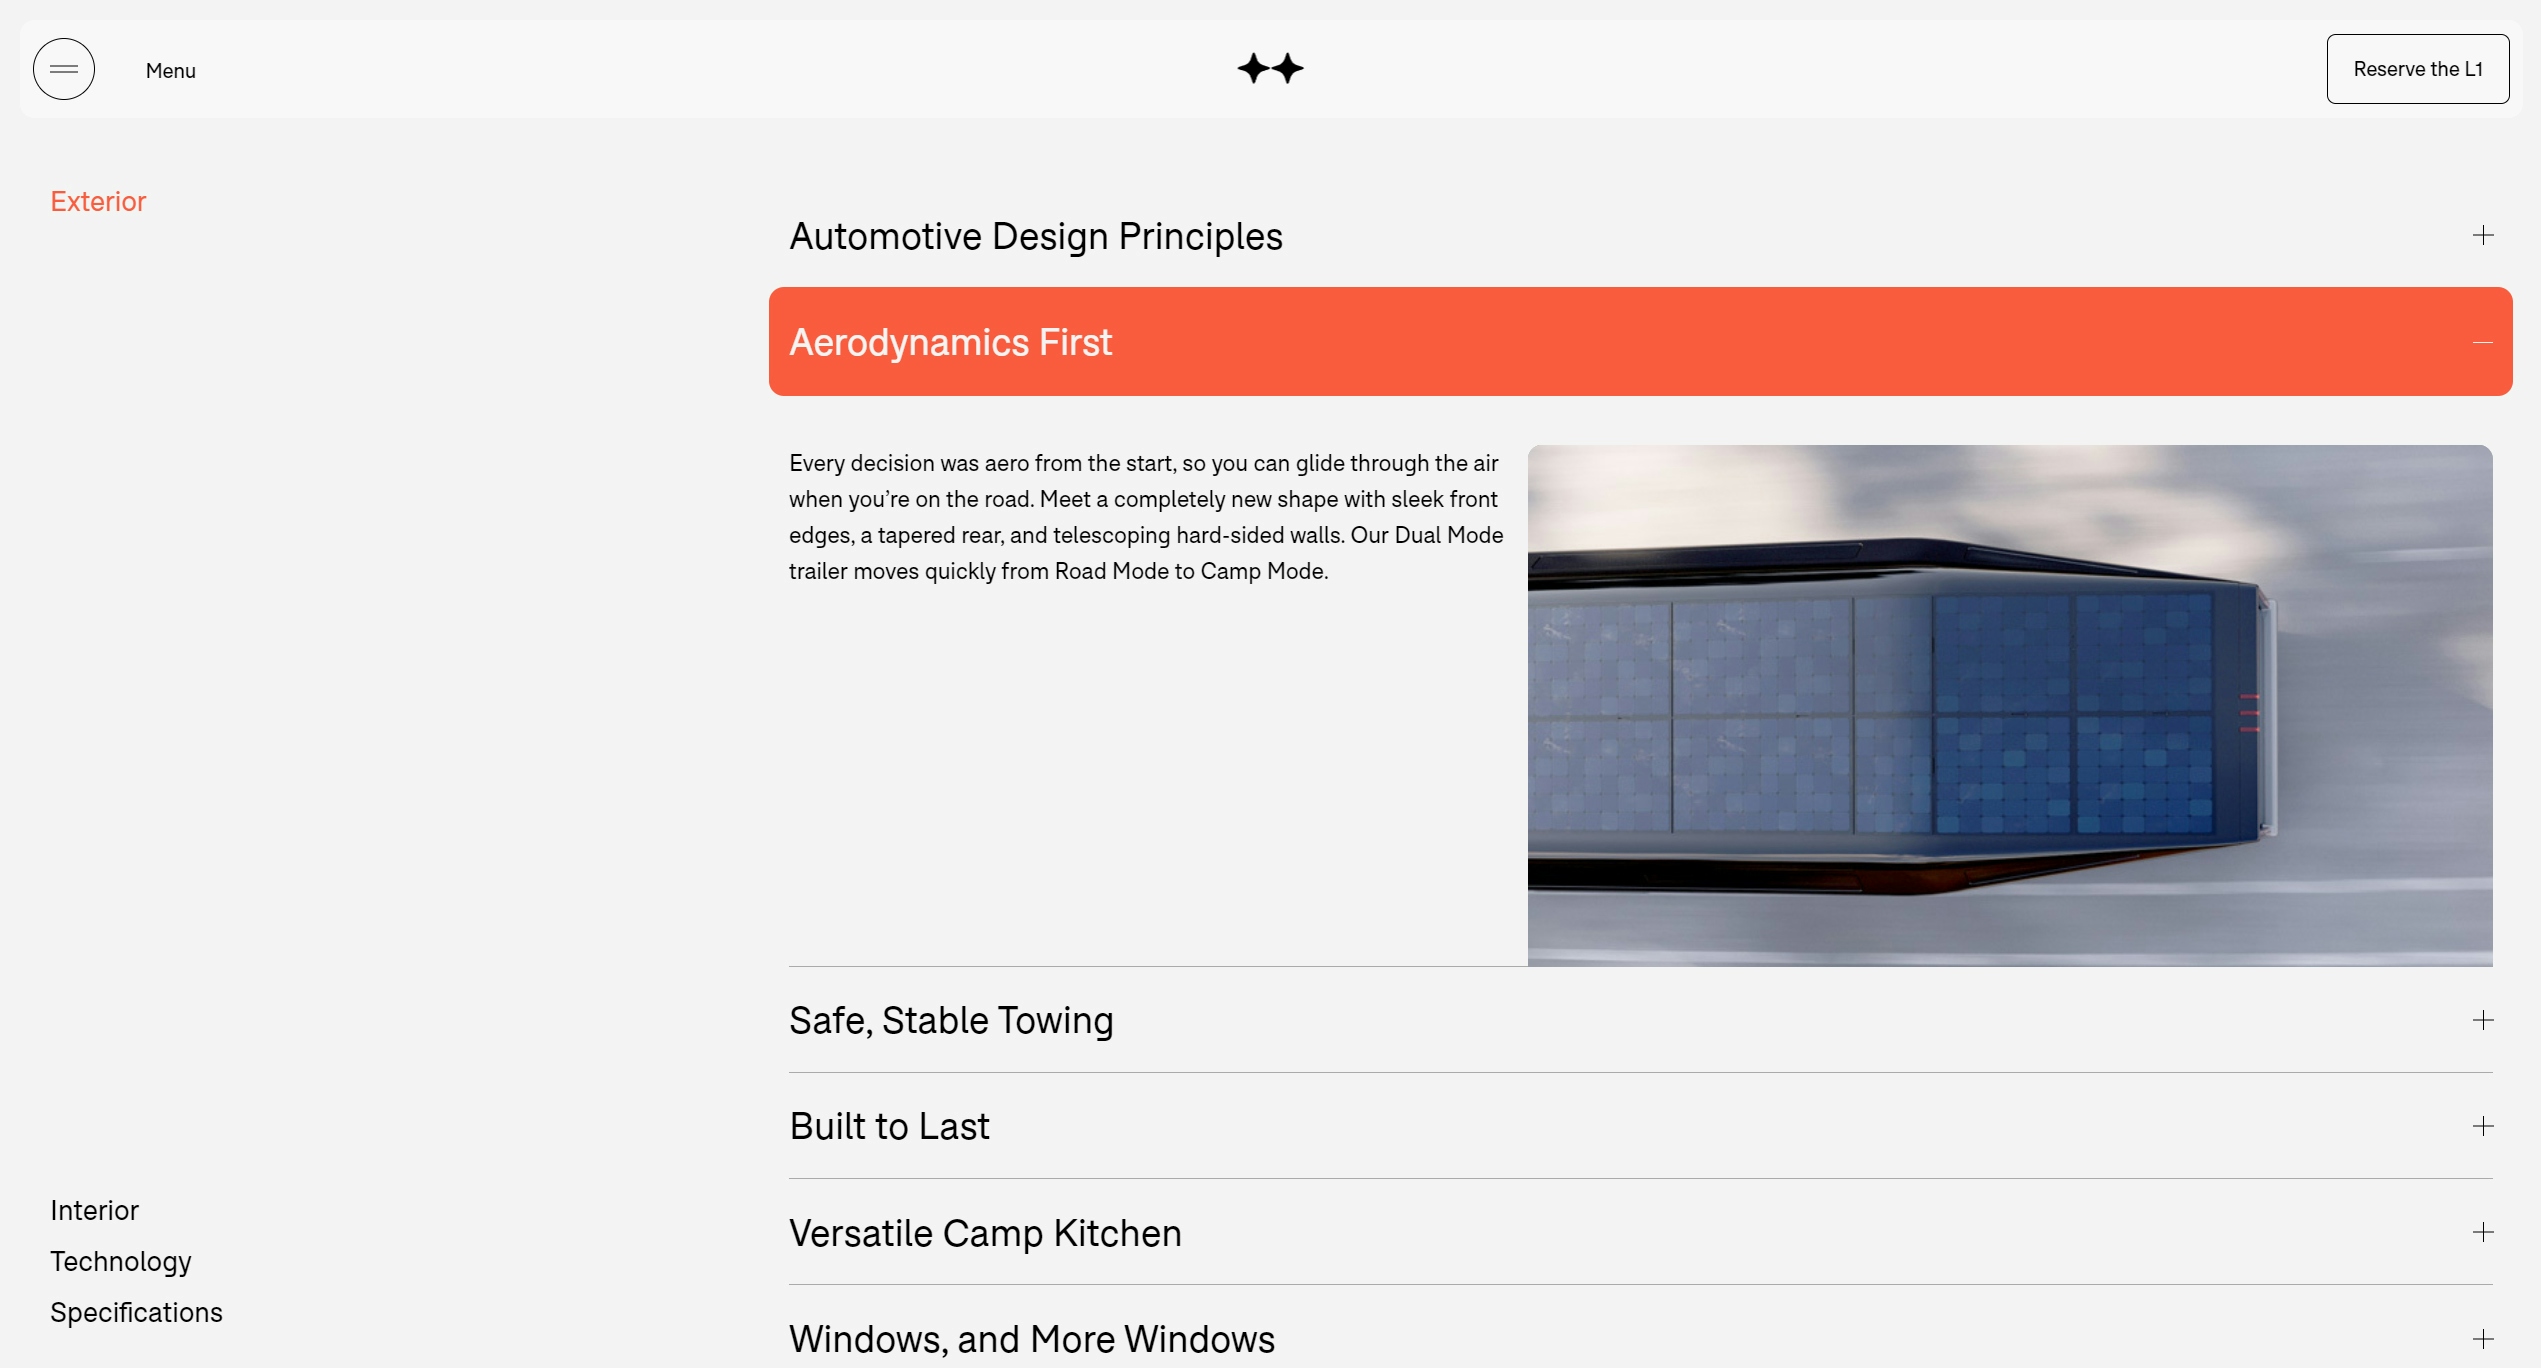Click the plus icon beside Versatile Camp Kitchen
This screenshot has width=2541, height=1368.
point(2482,1233)
